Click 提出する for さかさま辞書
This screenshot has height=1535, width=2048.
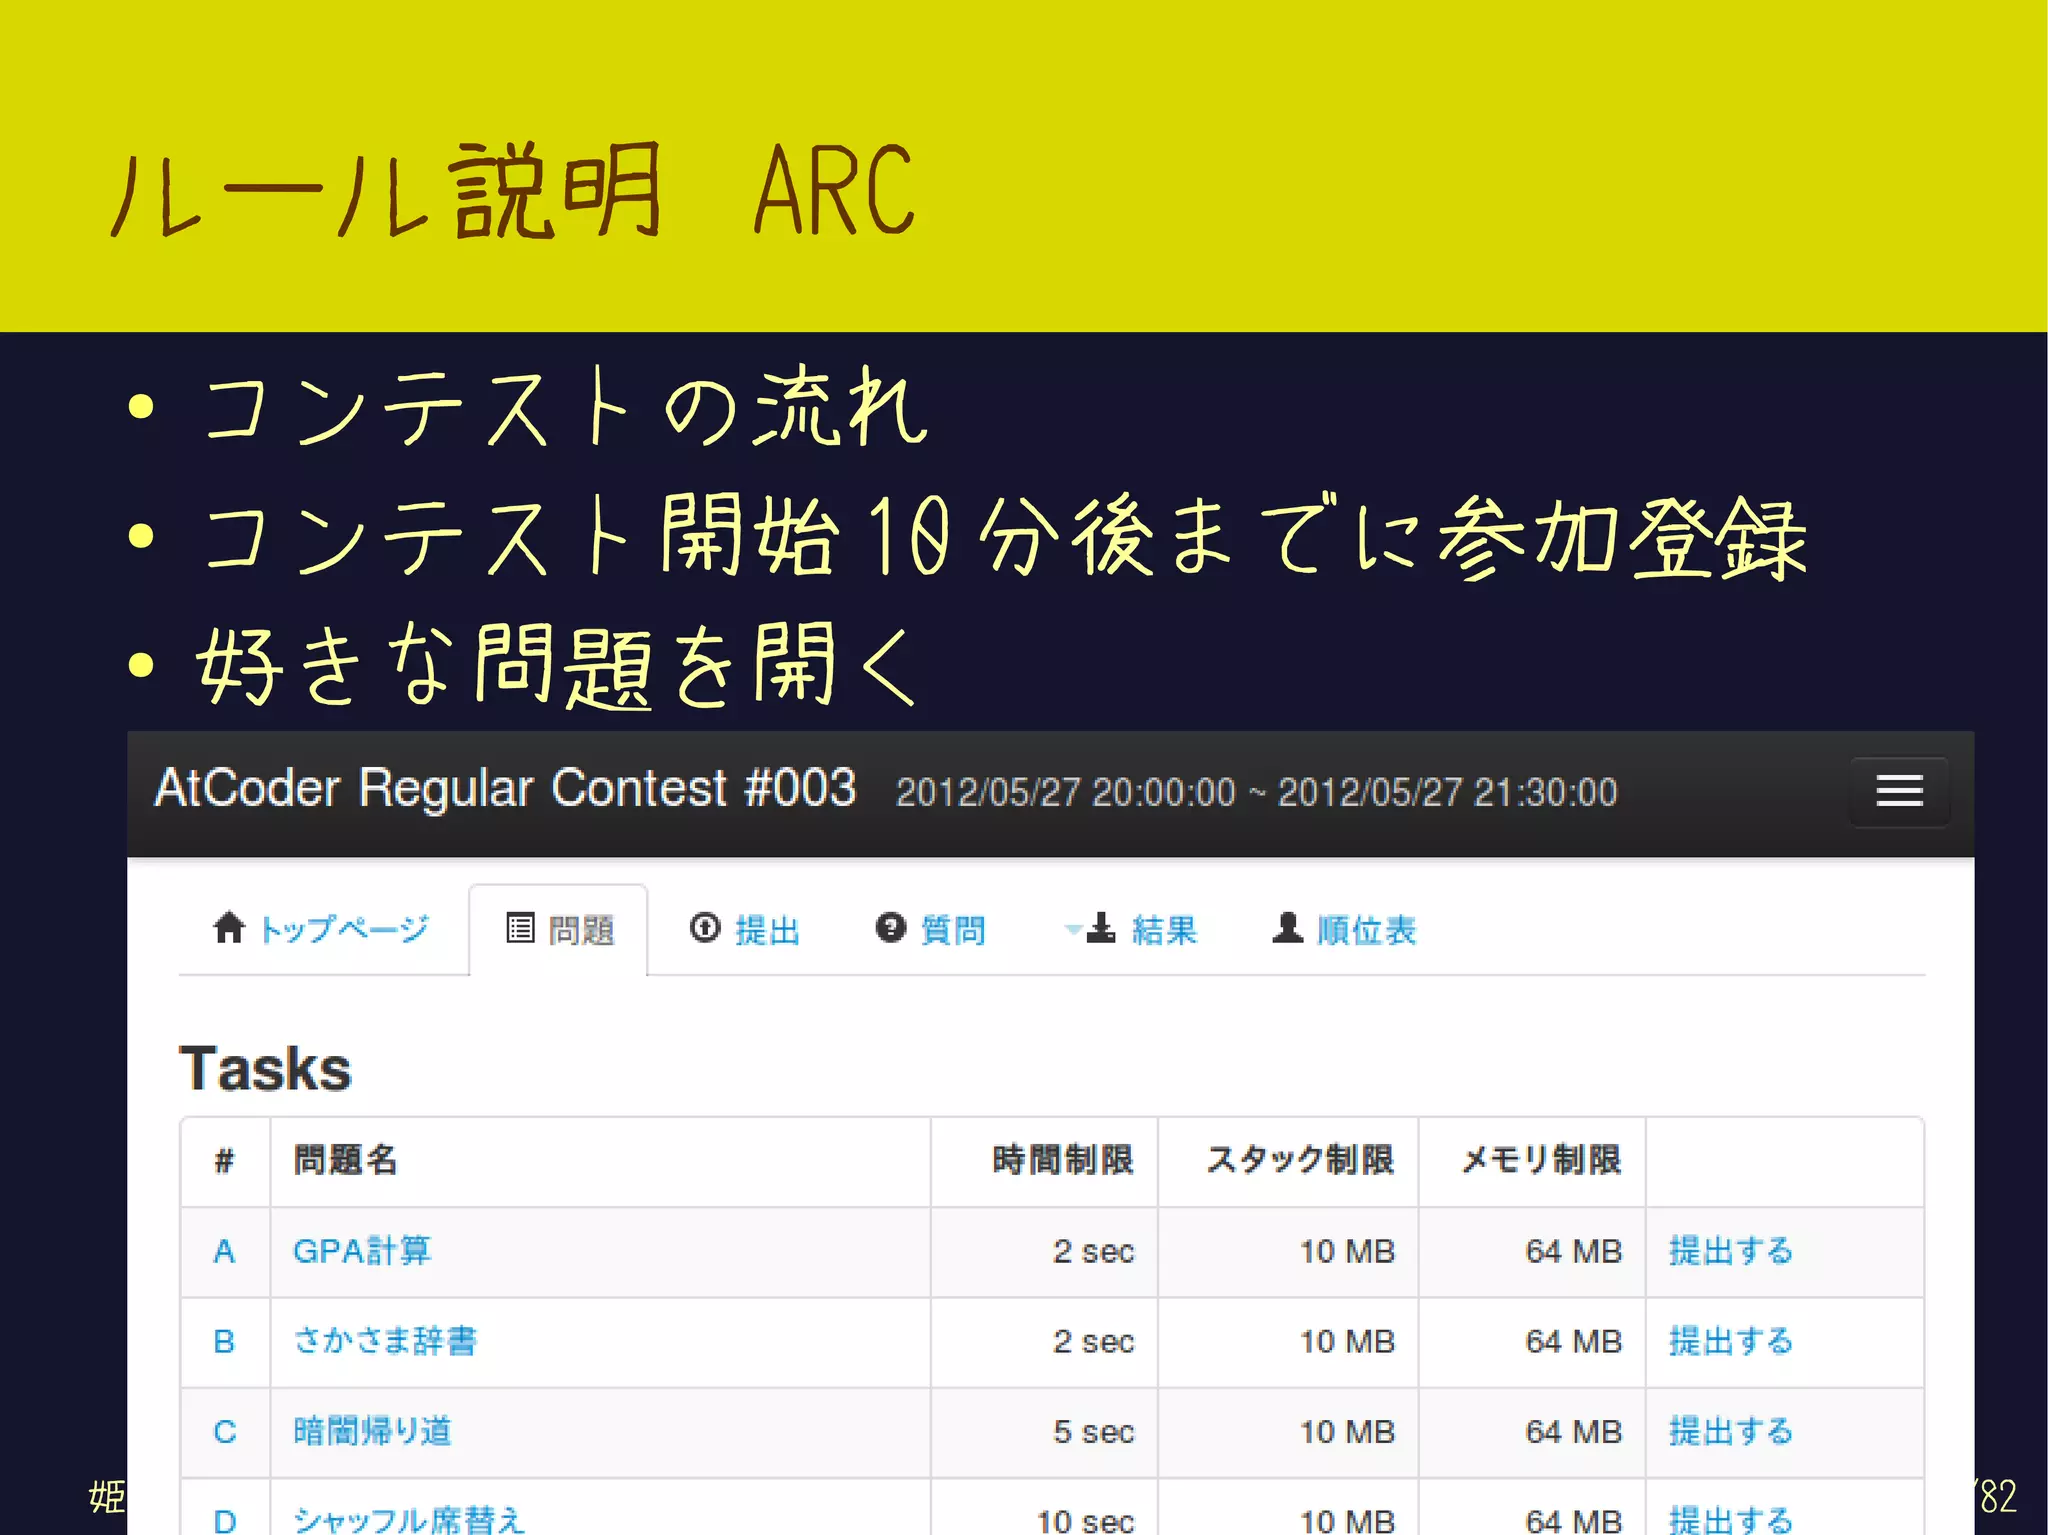(1731, 1341)
